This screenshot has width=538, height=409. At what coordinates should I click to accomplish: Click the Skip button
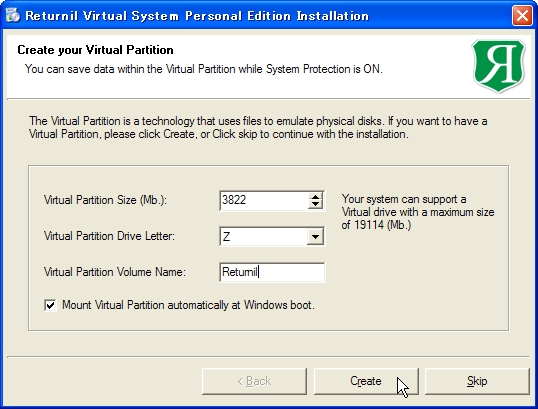coord(477,381)
